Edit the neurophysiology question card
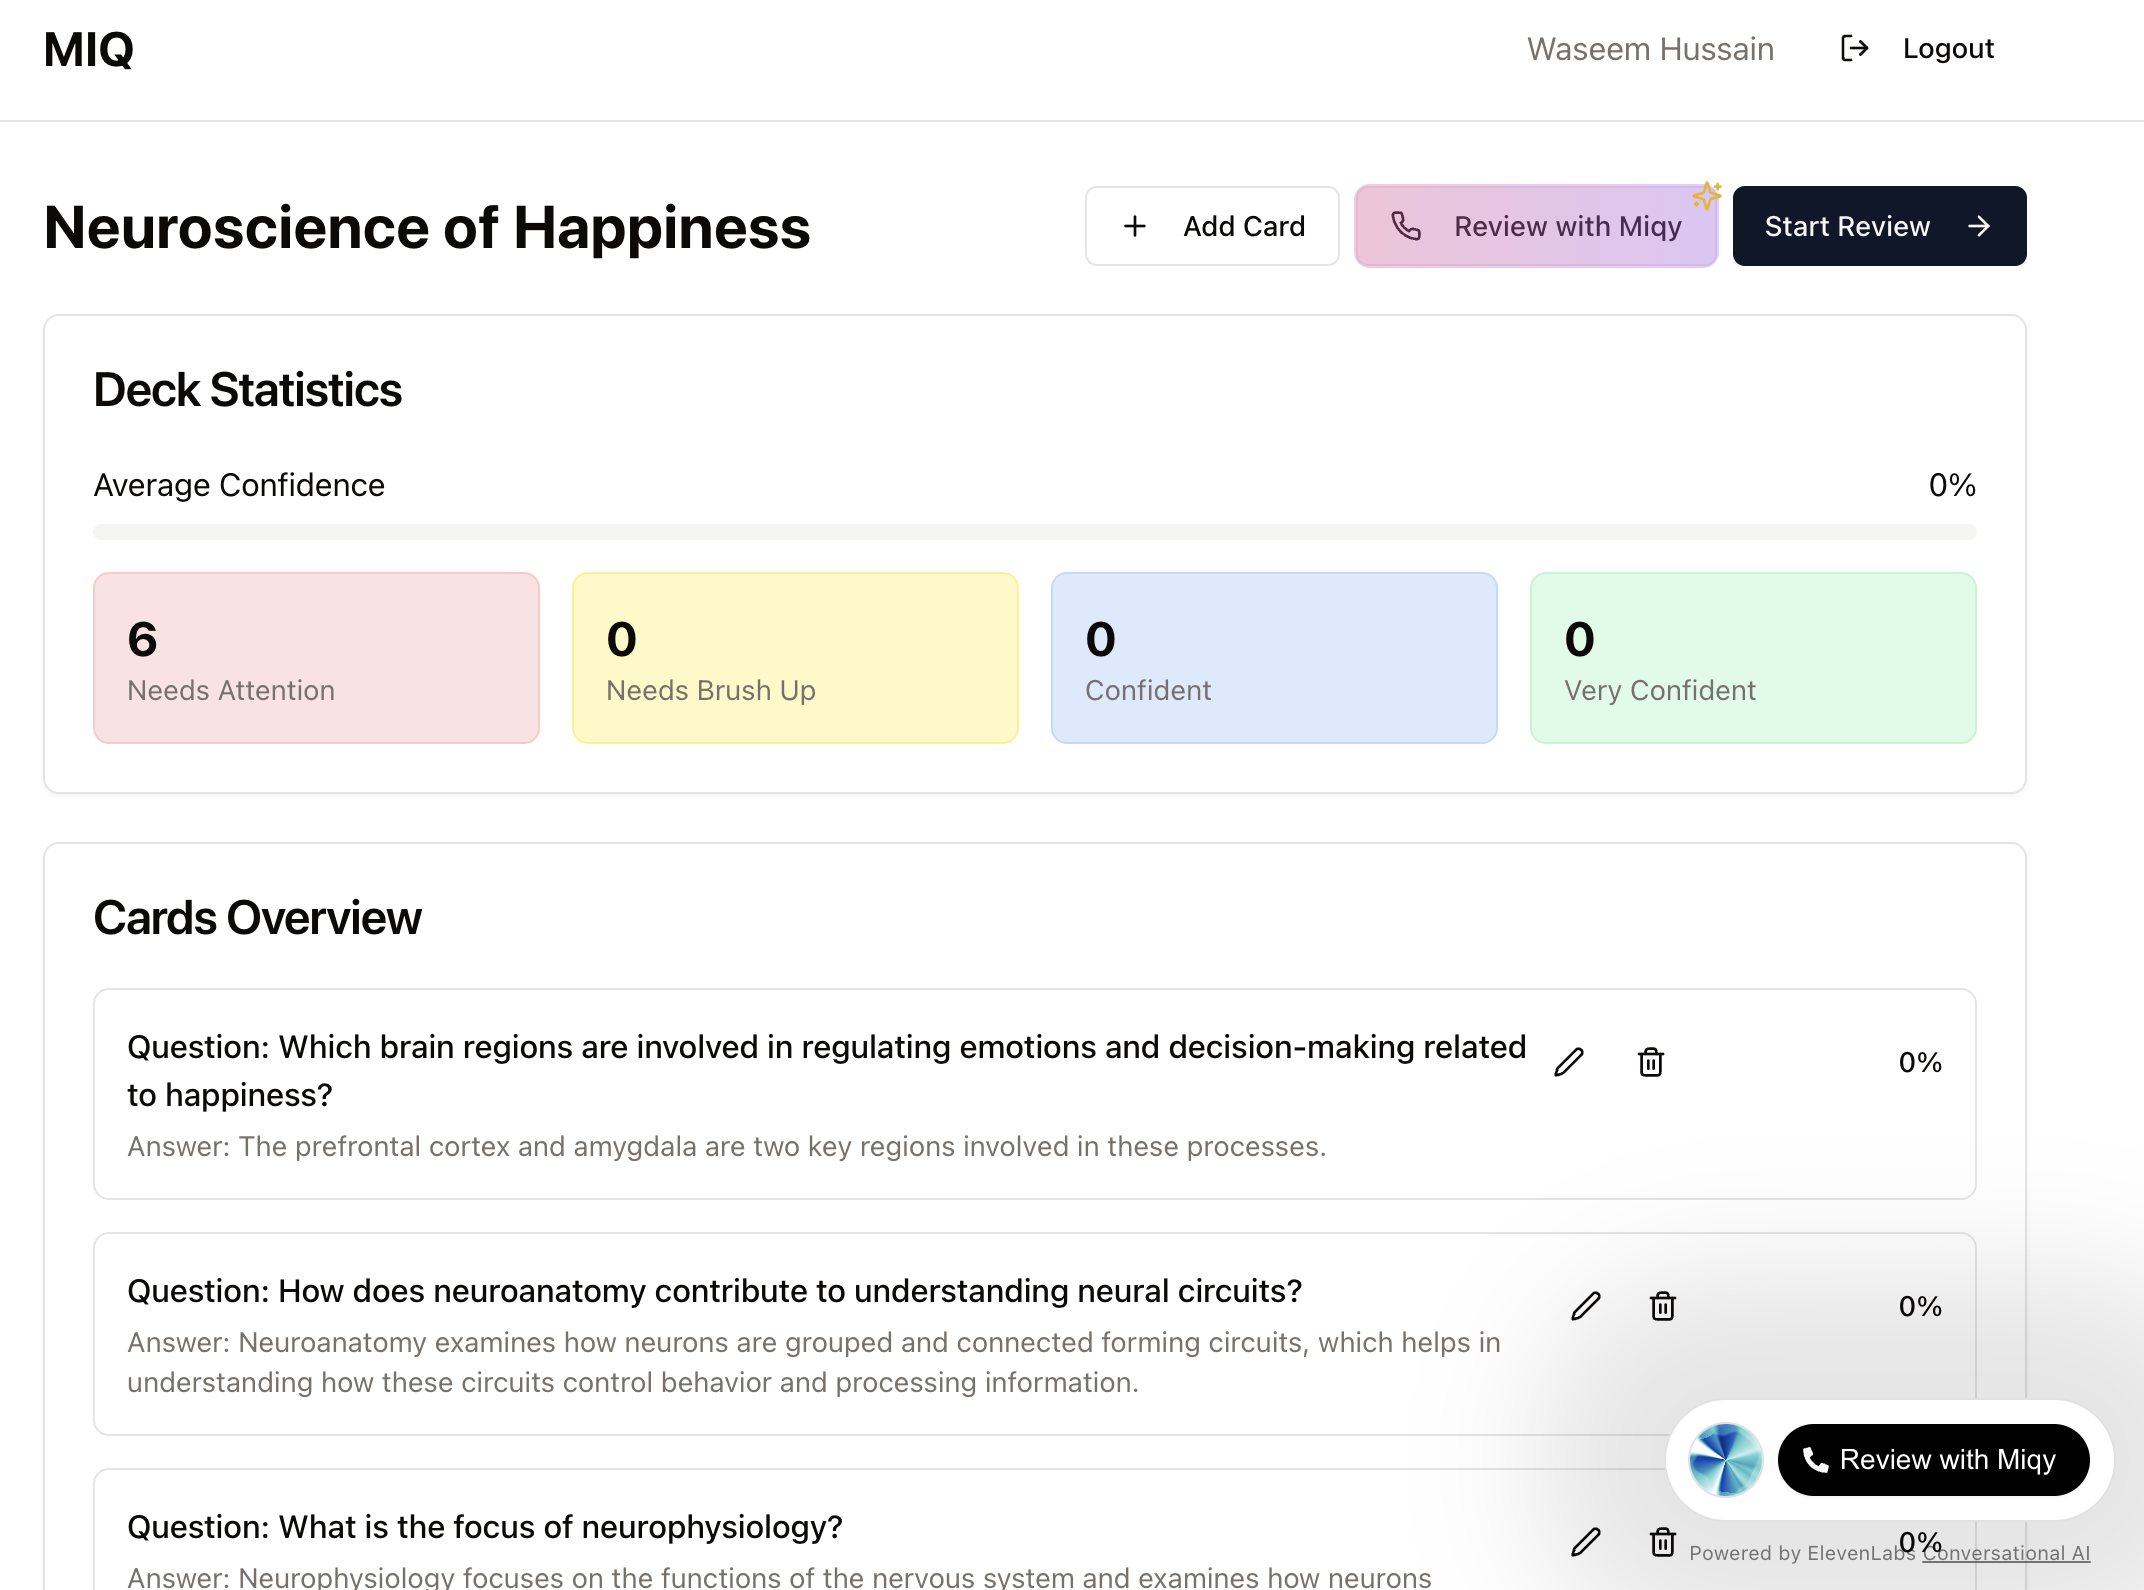Screen dimensions: 2144x1590 click(x=1586, y=1542)
